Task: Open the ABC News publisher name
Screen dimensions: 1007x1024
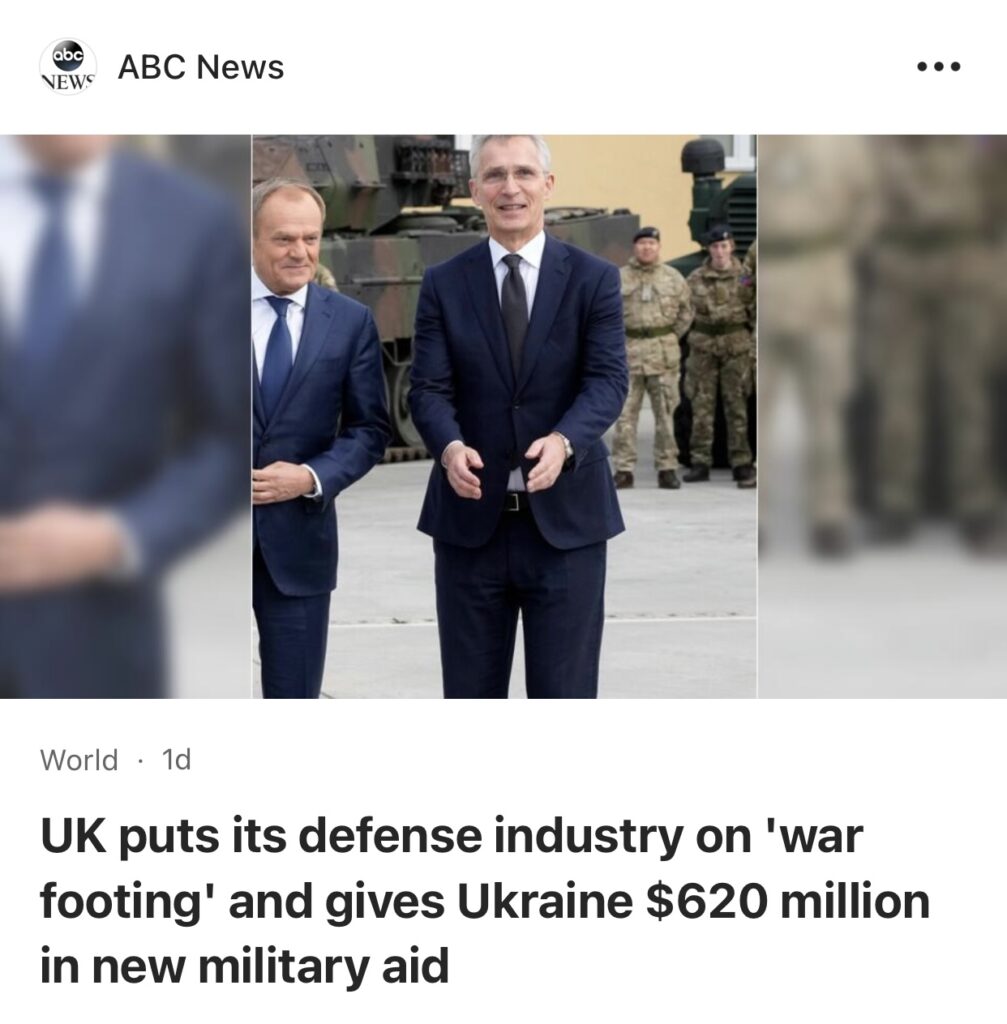Action: pyautogui.click(x=200, y=67)
